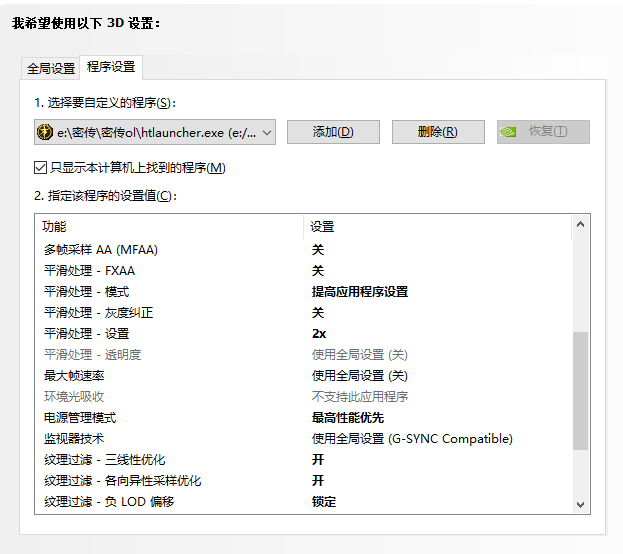This screenshot has height=554, width=623.
Task: Select the 平滑处理 - 设置 row
Action: coord(304,334)
